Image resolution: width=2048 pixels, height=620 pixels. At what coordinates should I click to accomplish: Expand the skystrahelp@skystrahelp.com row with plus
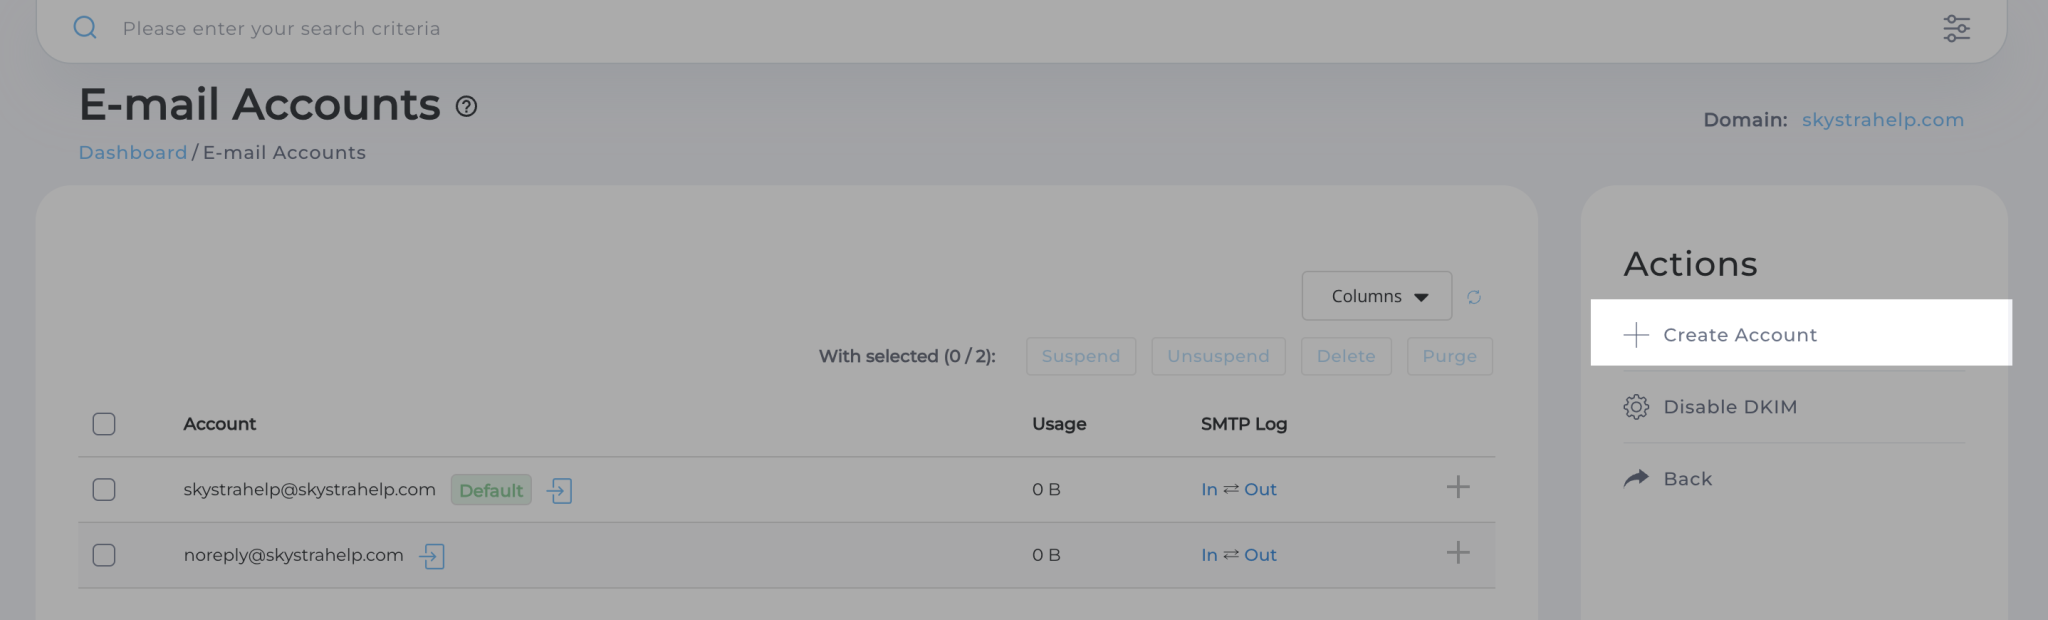1458,487
